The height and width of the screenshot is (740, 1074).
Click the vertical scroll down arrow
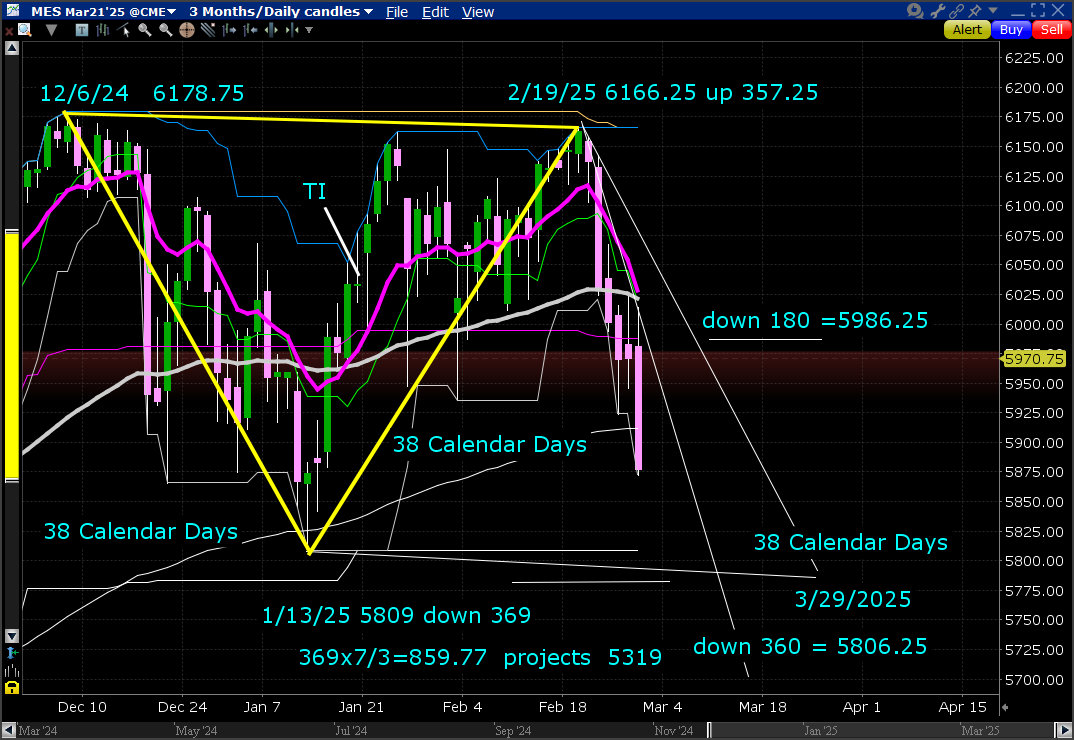[12, 636]
